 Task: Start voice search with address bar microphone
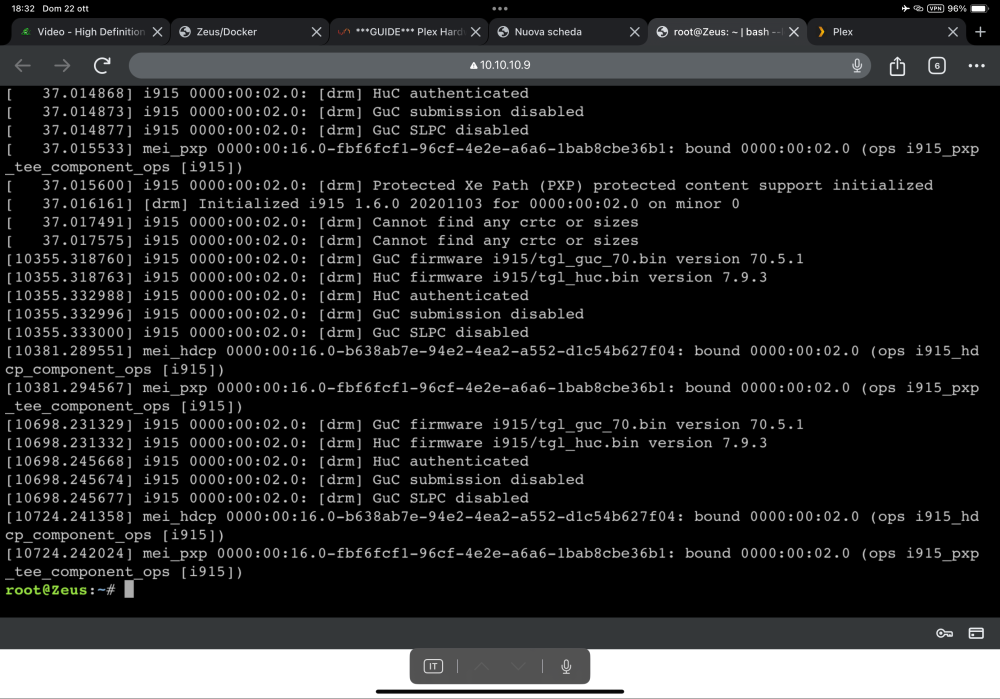click(857, 65)
